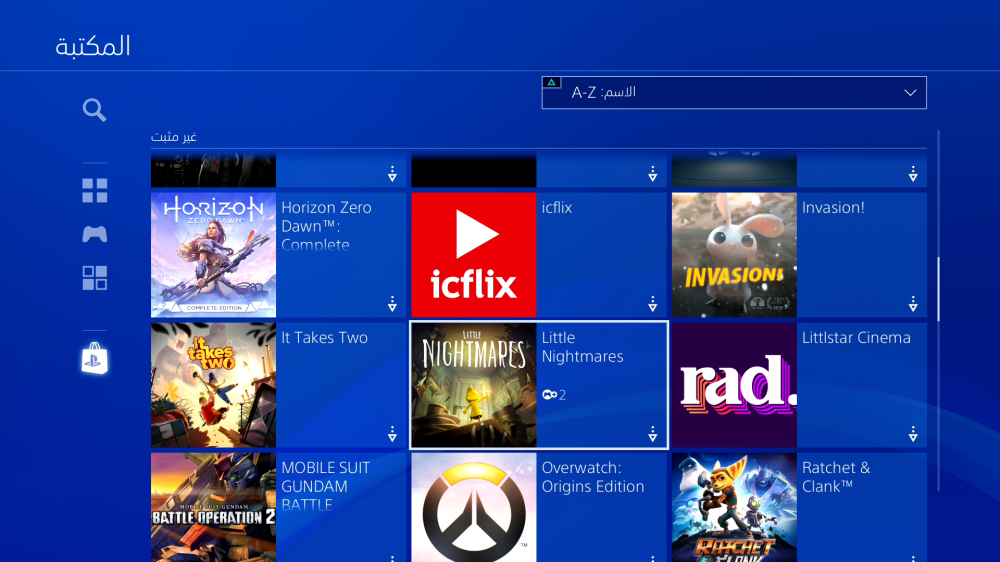Screen dimensions: 1000x562
Task: Select the 'icflix' title text
Action: (x=557, y=207)
